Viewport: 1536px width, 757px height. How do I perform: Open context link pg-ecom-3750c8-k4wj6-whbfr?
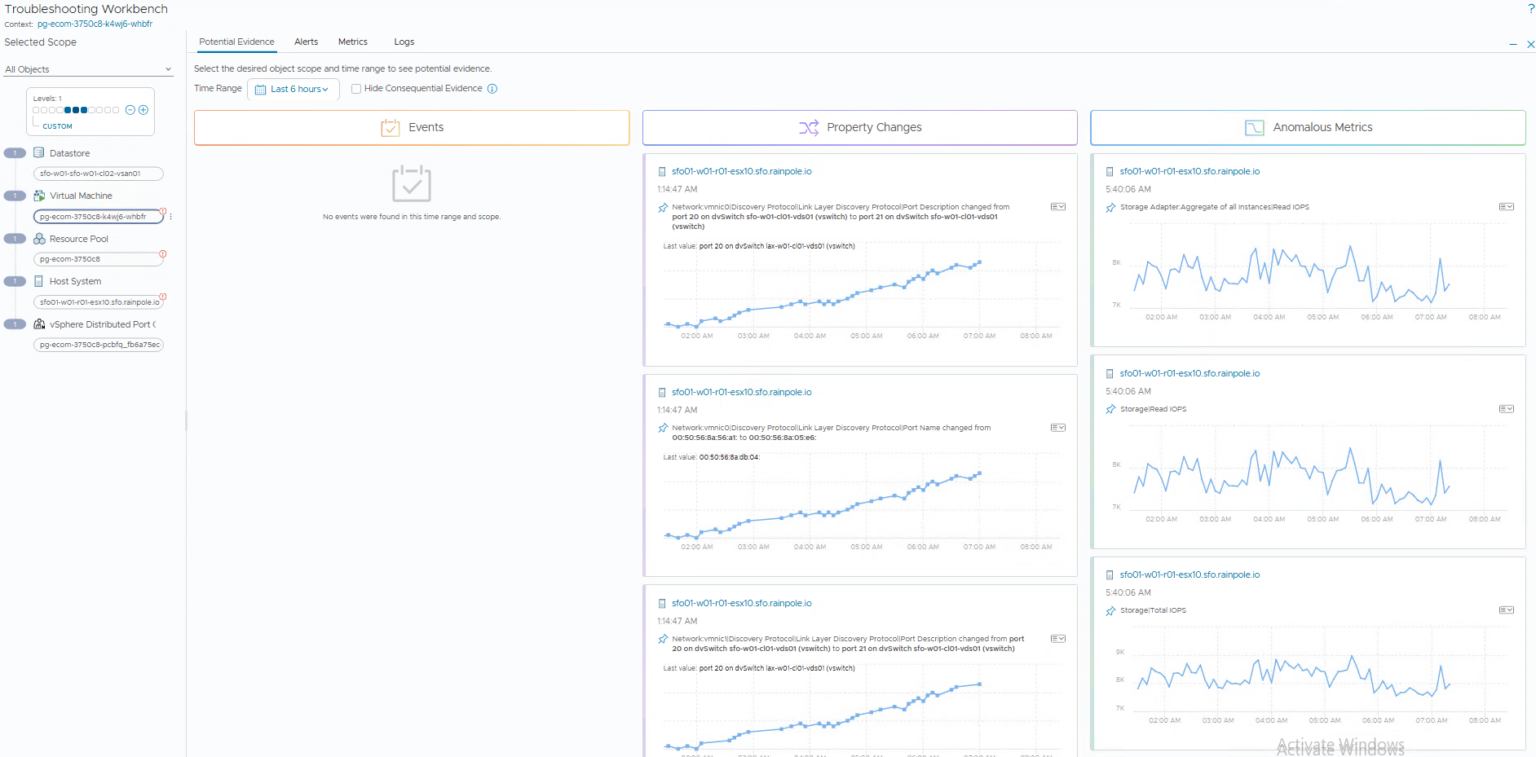96,23
